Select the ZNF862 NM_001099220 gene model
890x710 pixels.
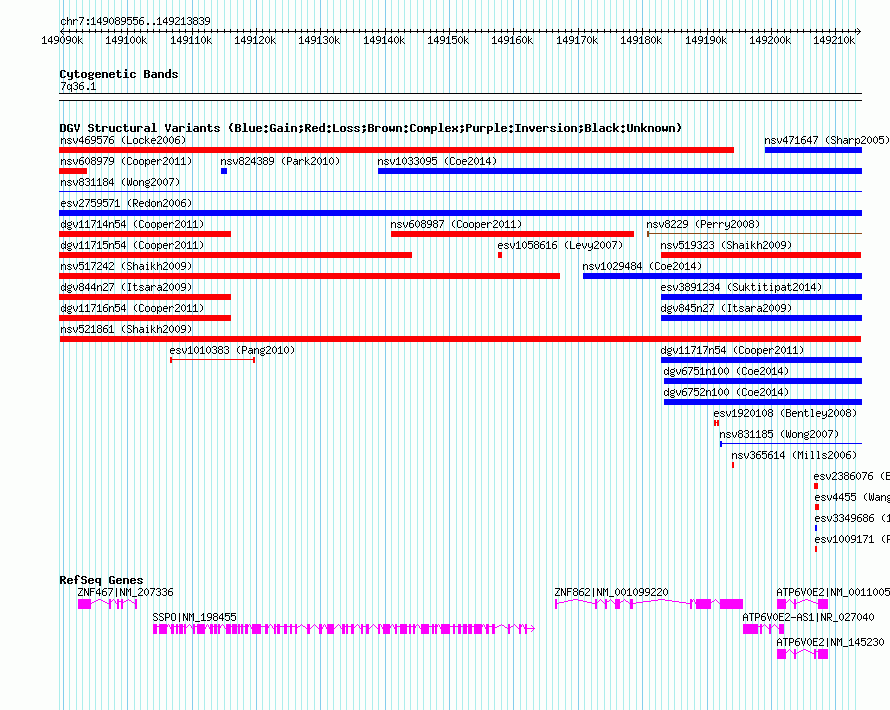(x=649, y=604)
